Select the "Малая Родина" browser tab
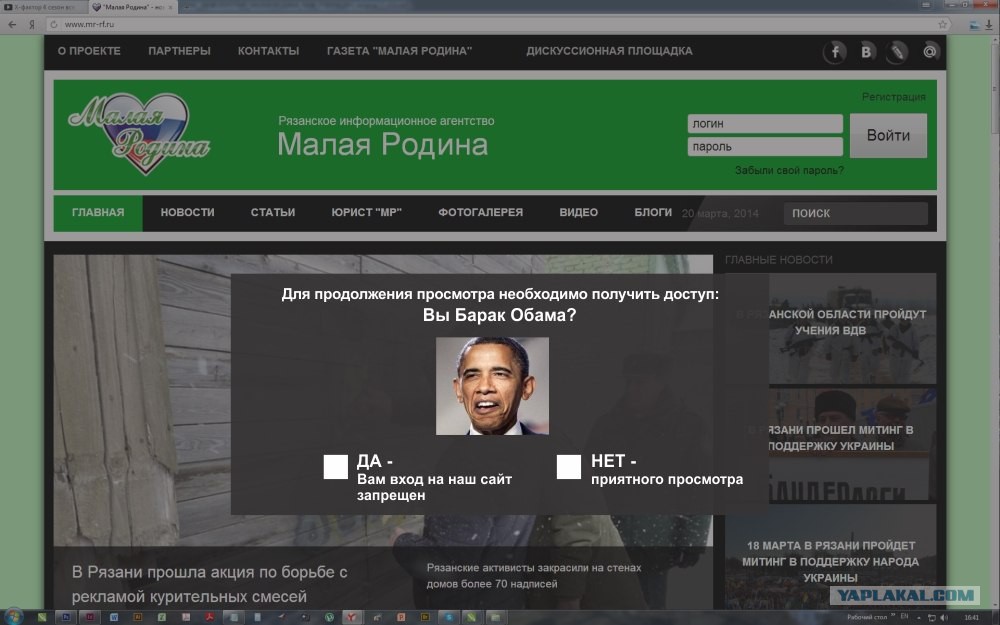Image resolution: width=1000 pixels, height=625 pixels. [x=133, y=7]
